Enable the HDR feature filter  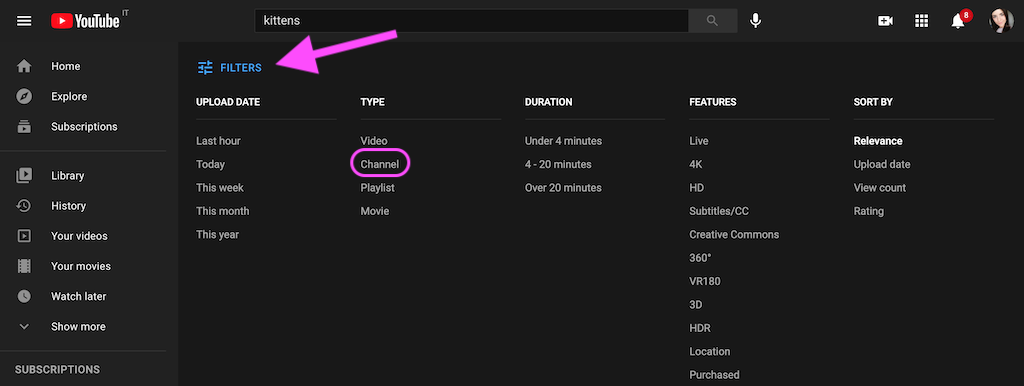point(700,329)
